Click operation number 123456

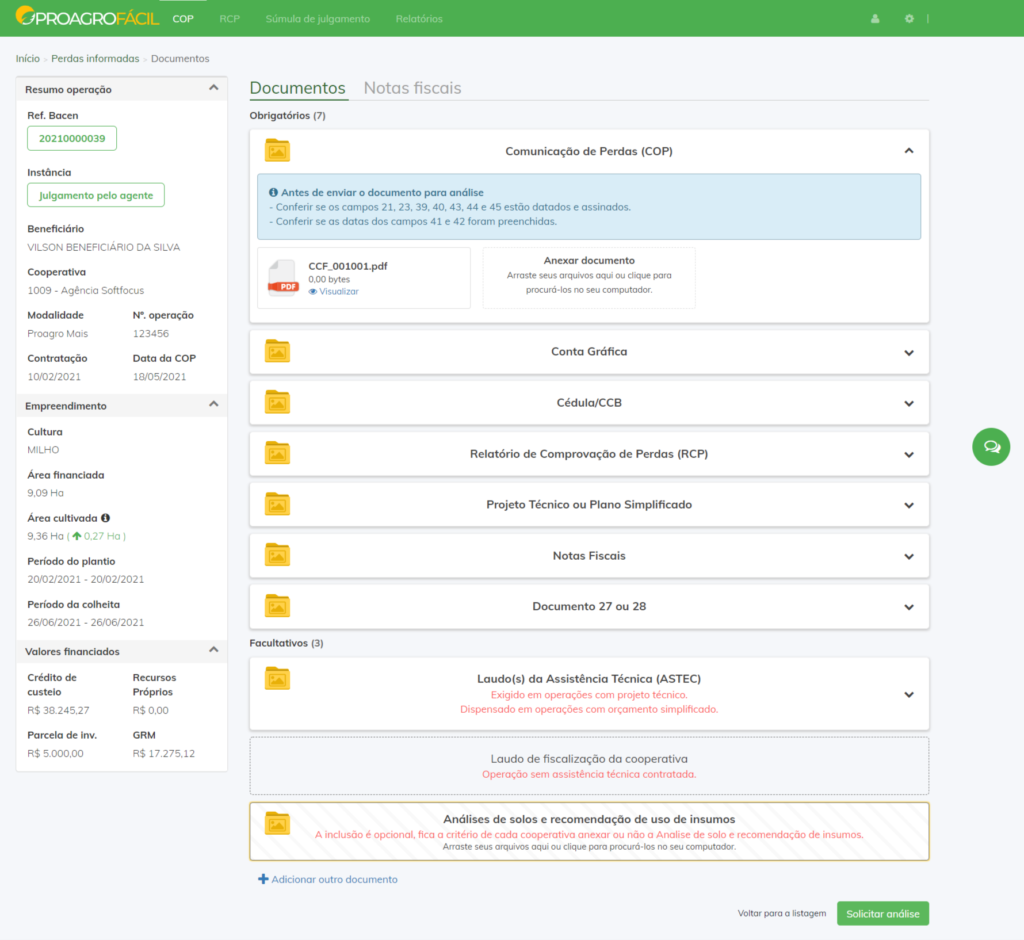151,333
